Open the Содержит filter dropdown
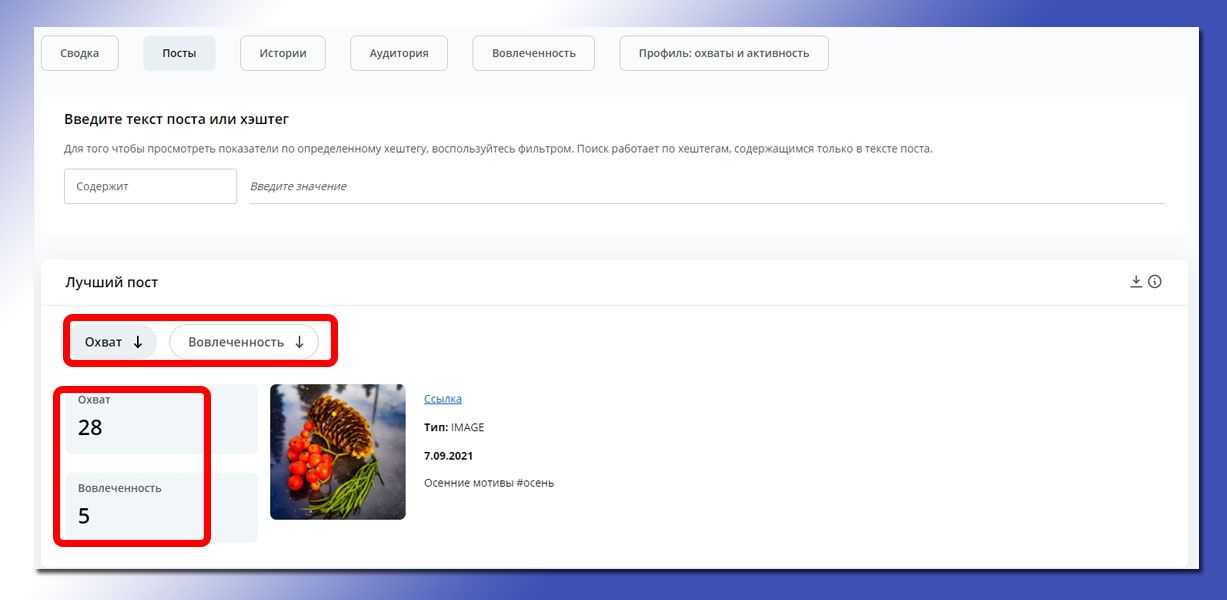Viewport: 1227px width, 600px height. (x=150, y=186)
